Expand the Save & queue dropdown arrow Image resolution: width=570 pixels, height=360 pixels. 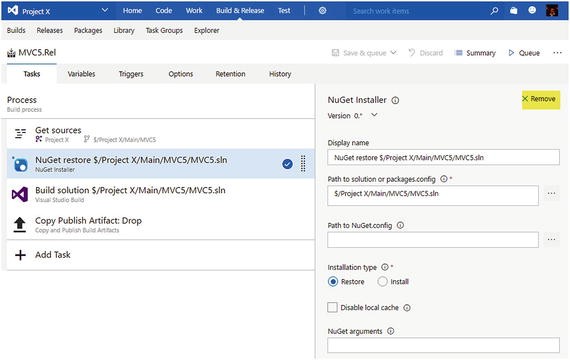pyautogui.click(x=393, y=53)
